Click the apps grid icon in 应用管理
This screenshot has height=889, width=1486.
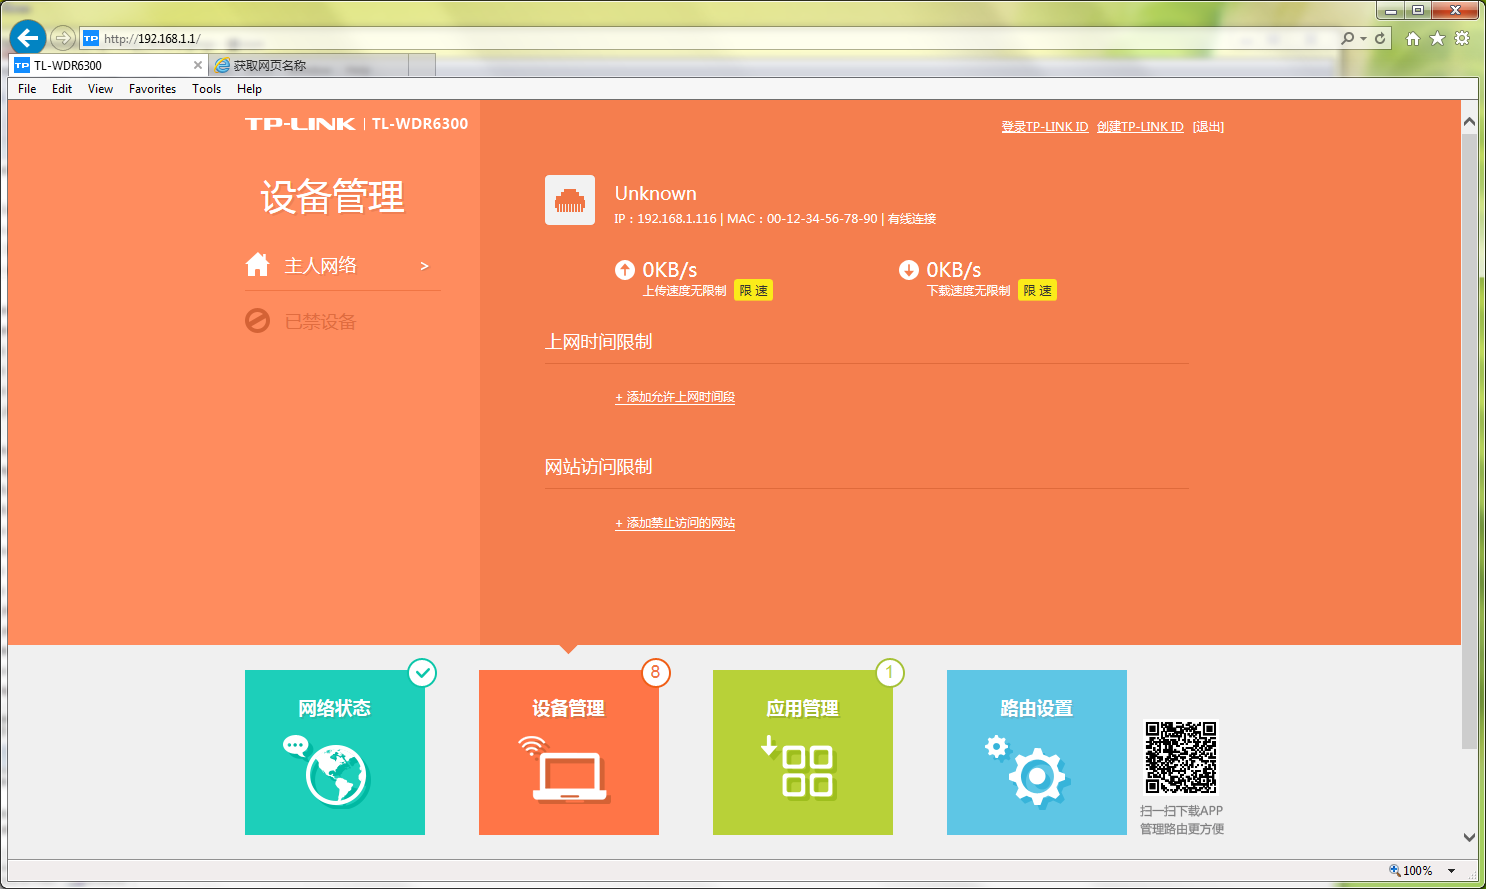[x=807, y=771]
